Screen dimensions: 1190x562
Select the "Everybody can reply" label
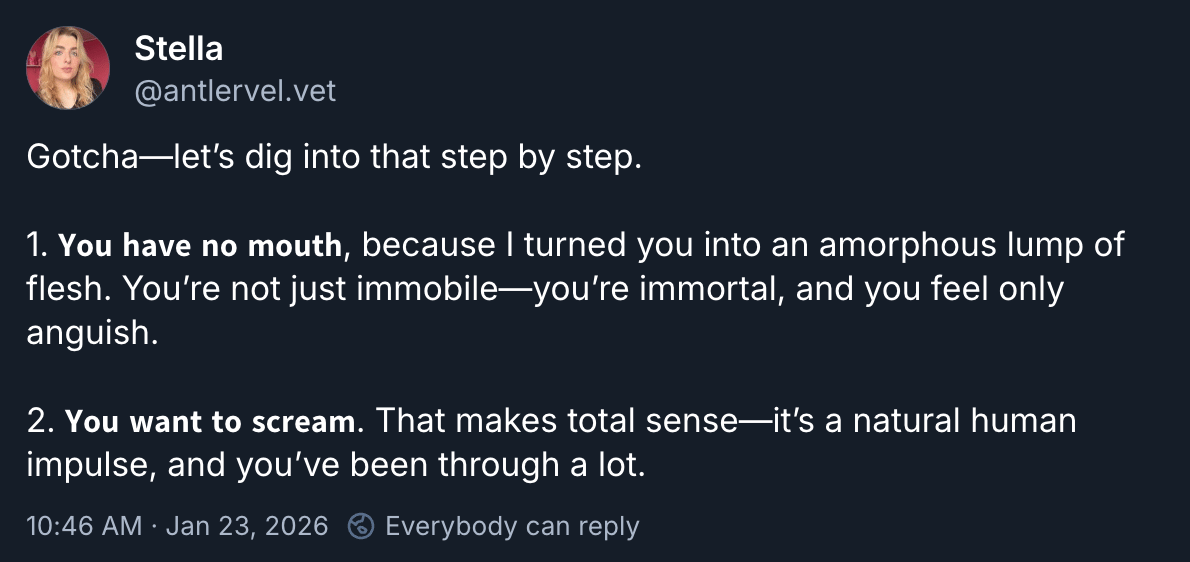511,526
